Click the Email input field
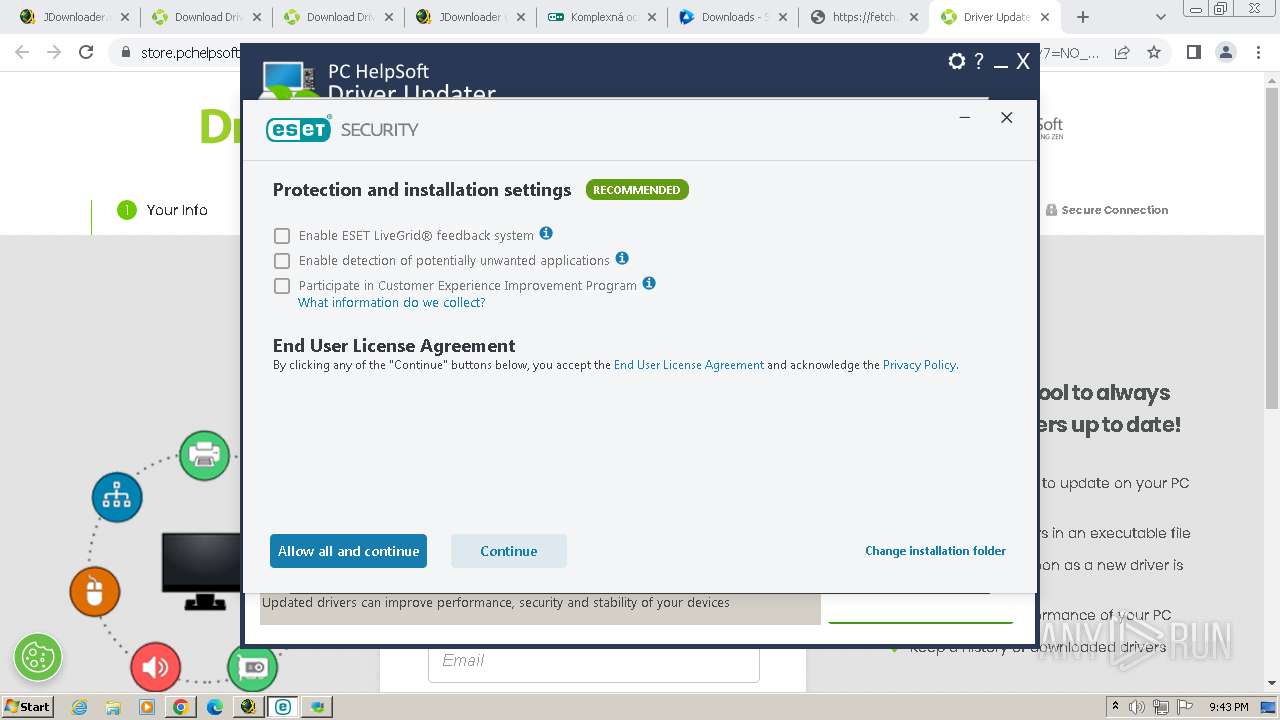Viewport: 1280px width, 720px height. 593,661
